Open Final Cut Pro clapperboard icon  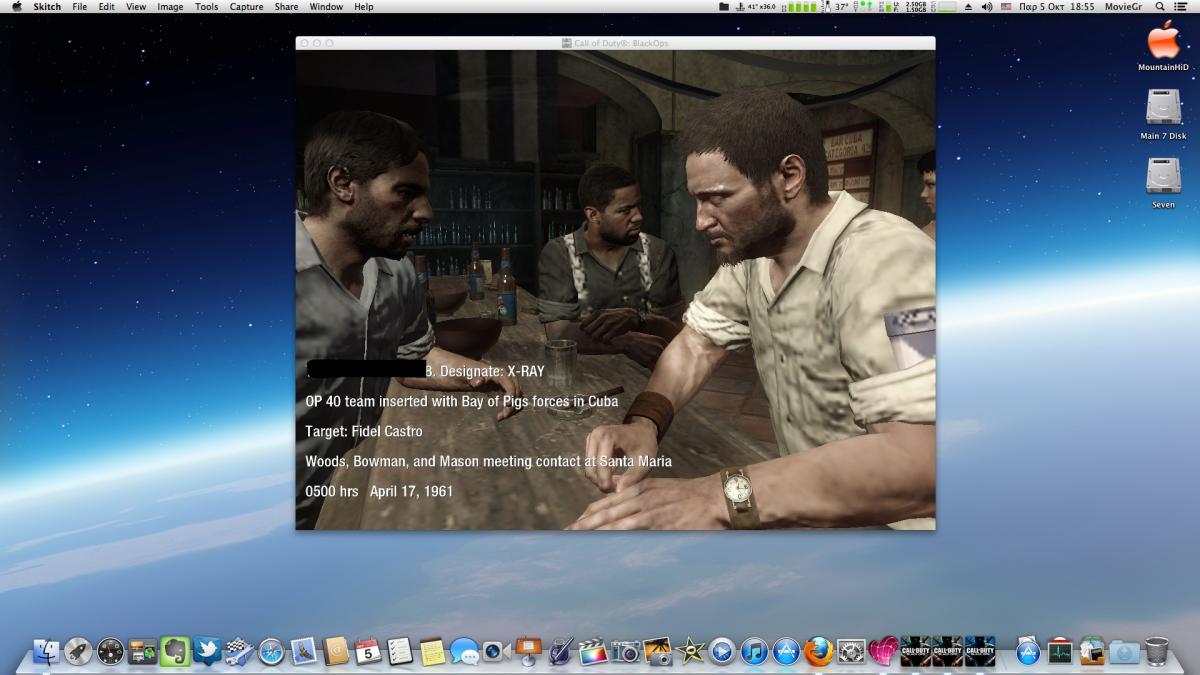tap(593, 652)
